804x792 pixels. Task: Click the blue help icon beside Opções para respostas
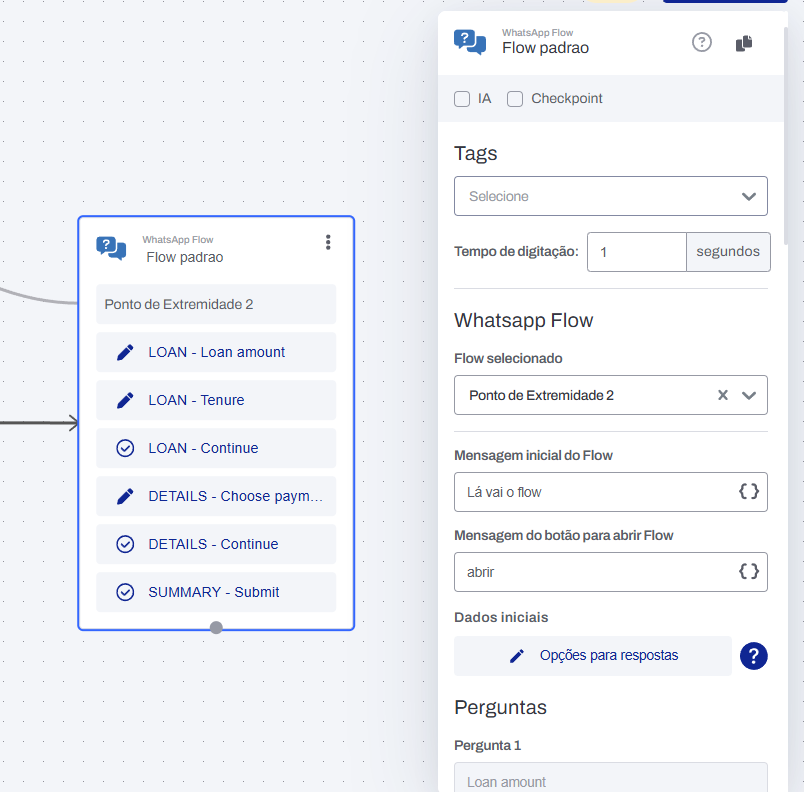(753, 656)
